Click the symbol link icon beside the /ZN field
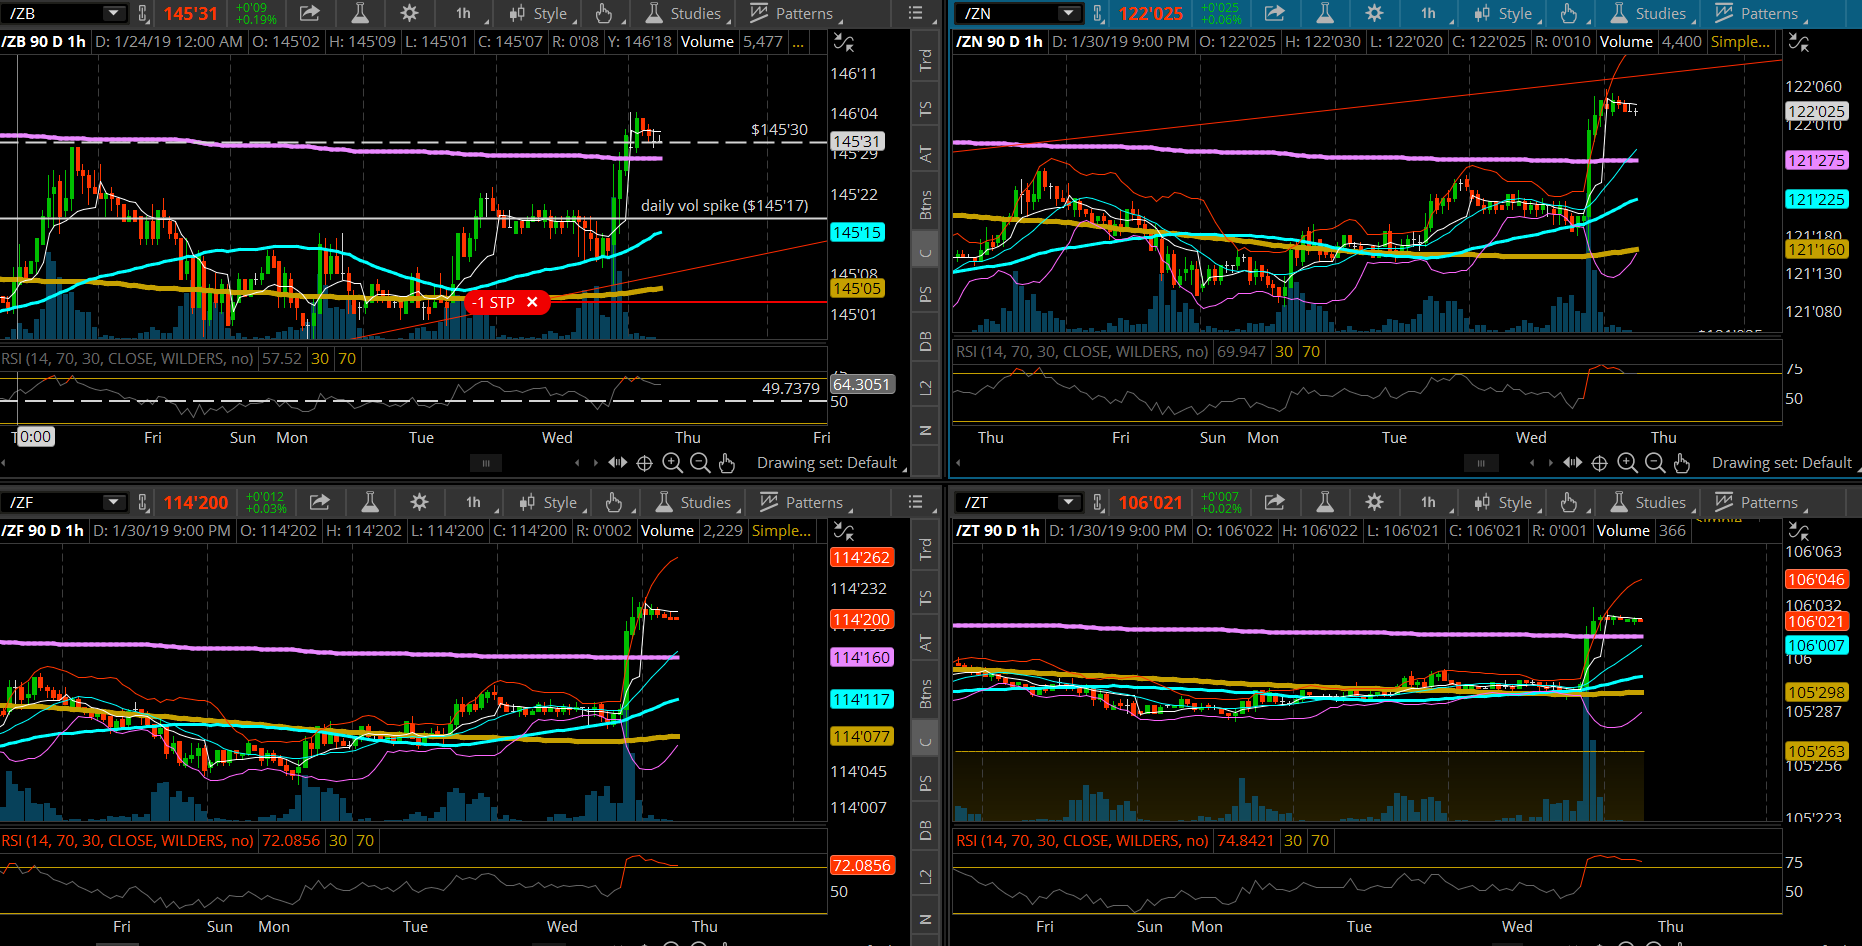 click(x=1098, y=13)
